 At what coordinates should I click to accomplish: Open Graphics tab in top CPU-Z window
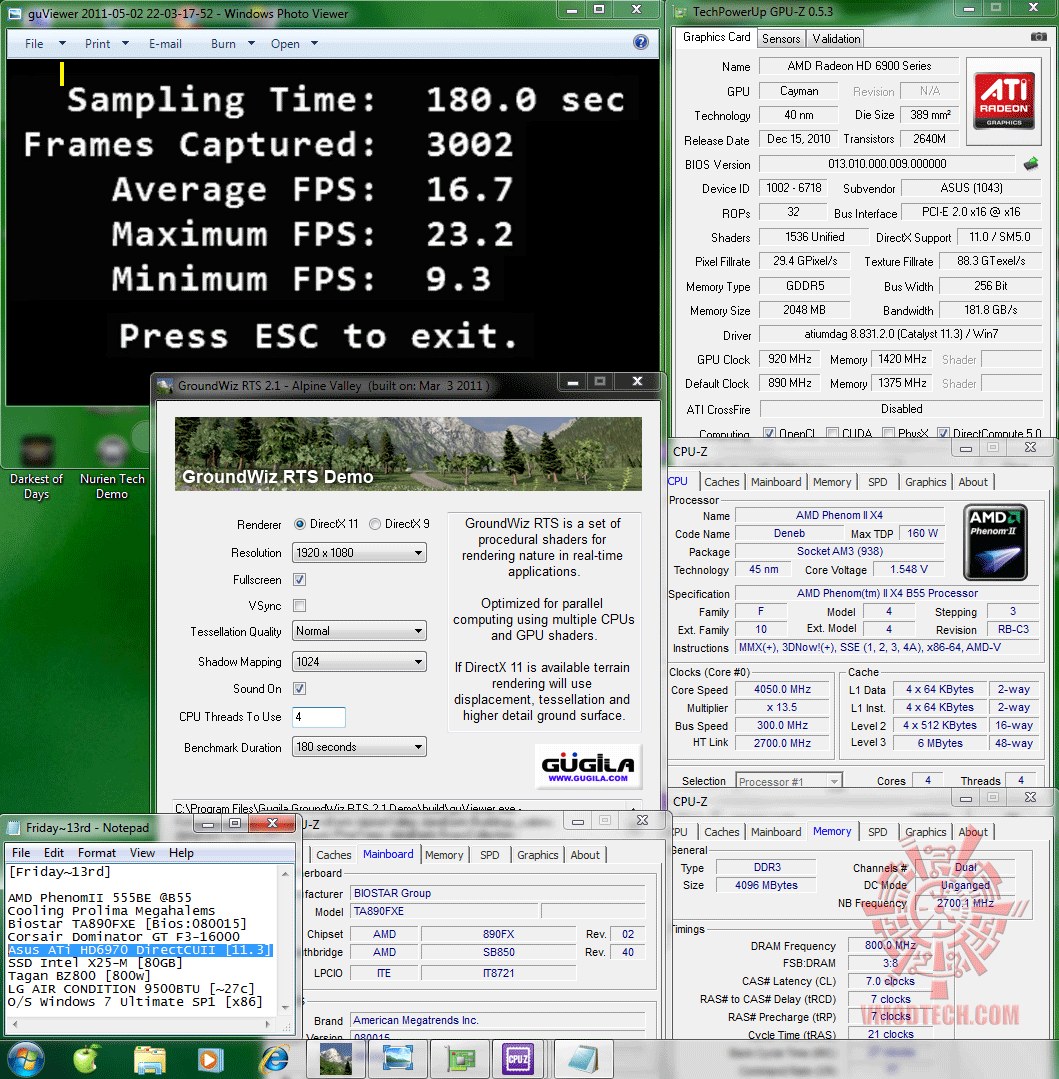926,482
